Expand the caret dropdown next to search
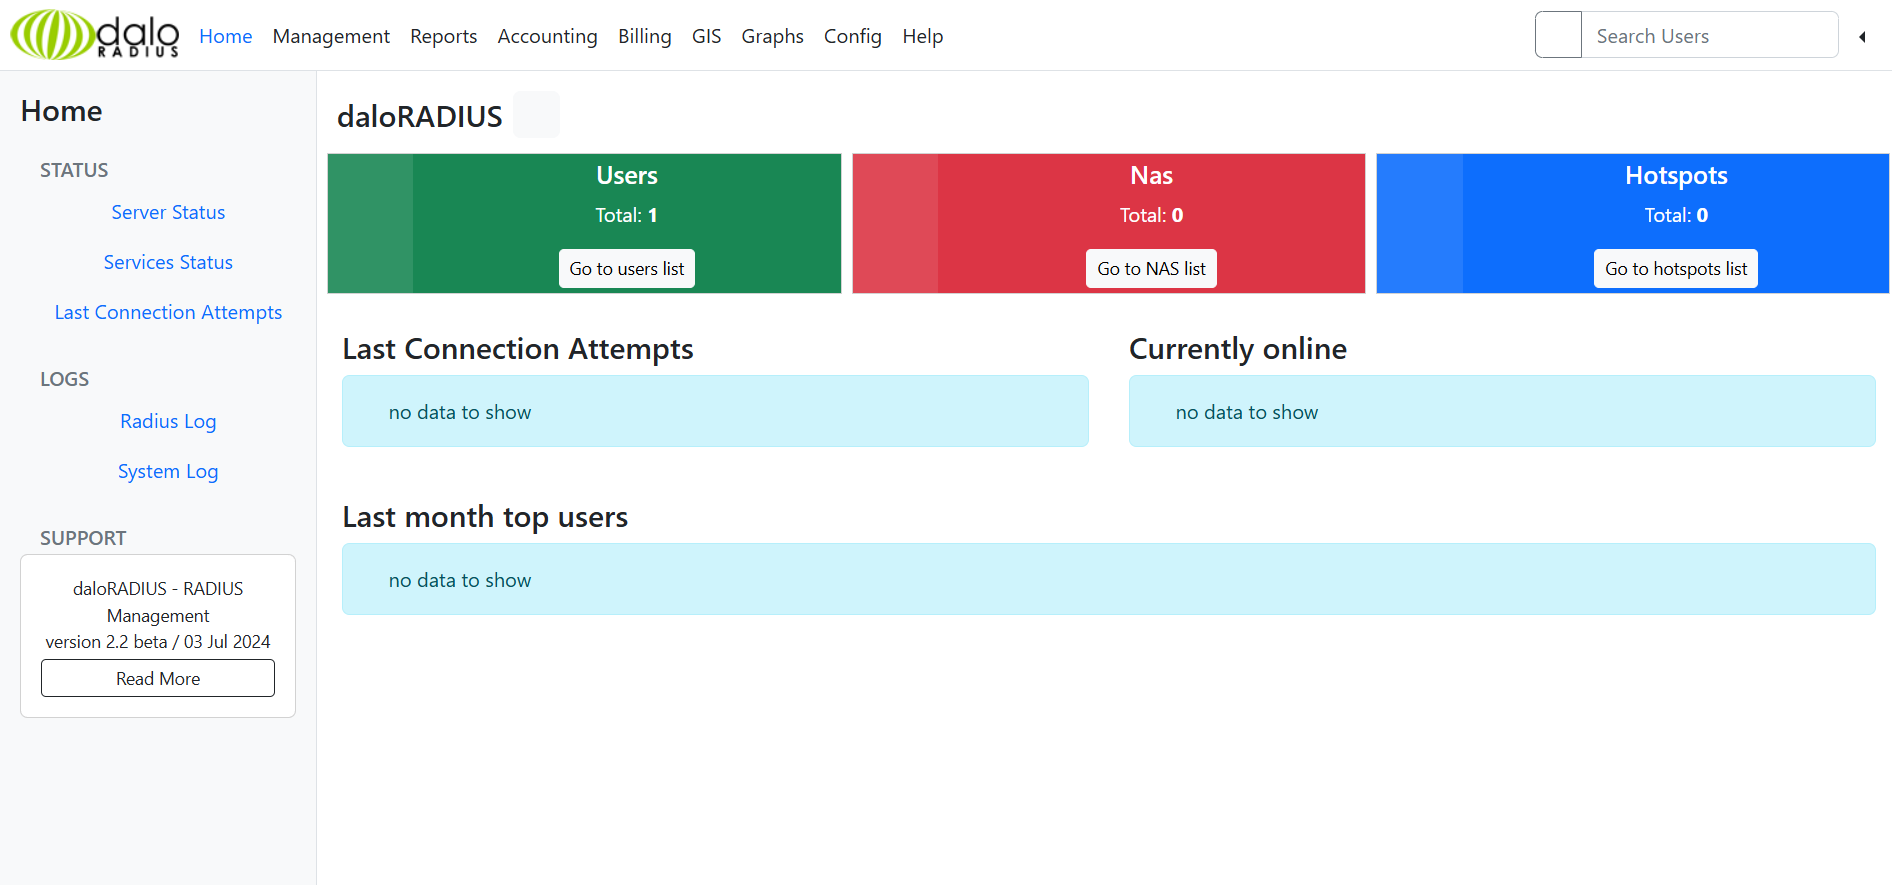Viewport: 1892px width, 885px height. point(1862,37)
